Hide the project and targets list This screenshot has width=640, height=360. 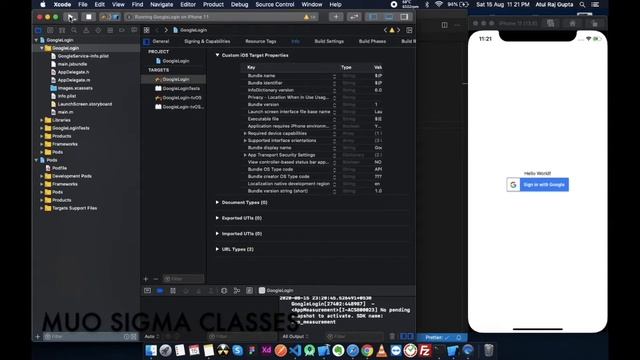(x=147, y=42)
